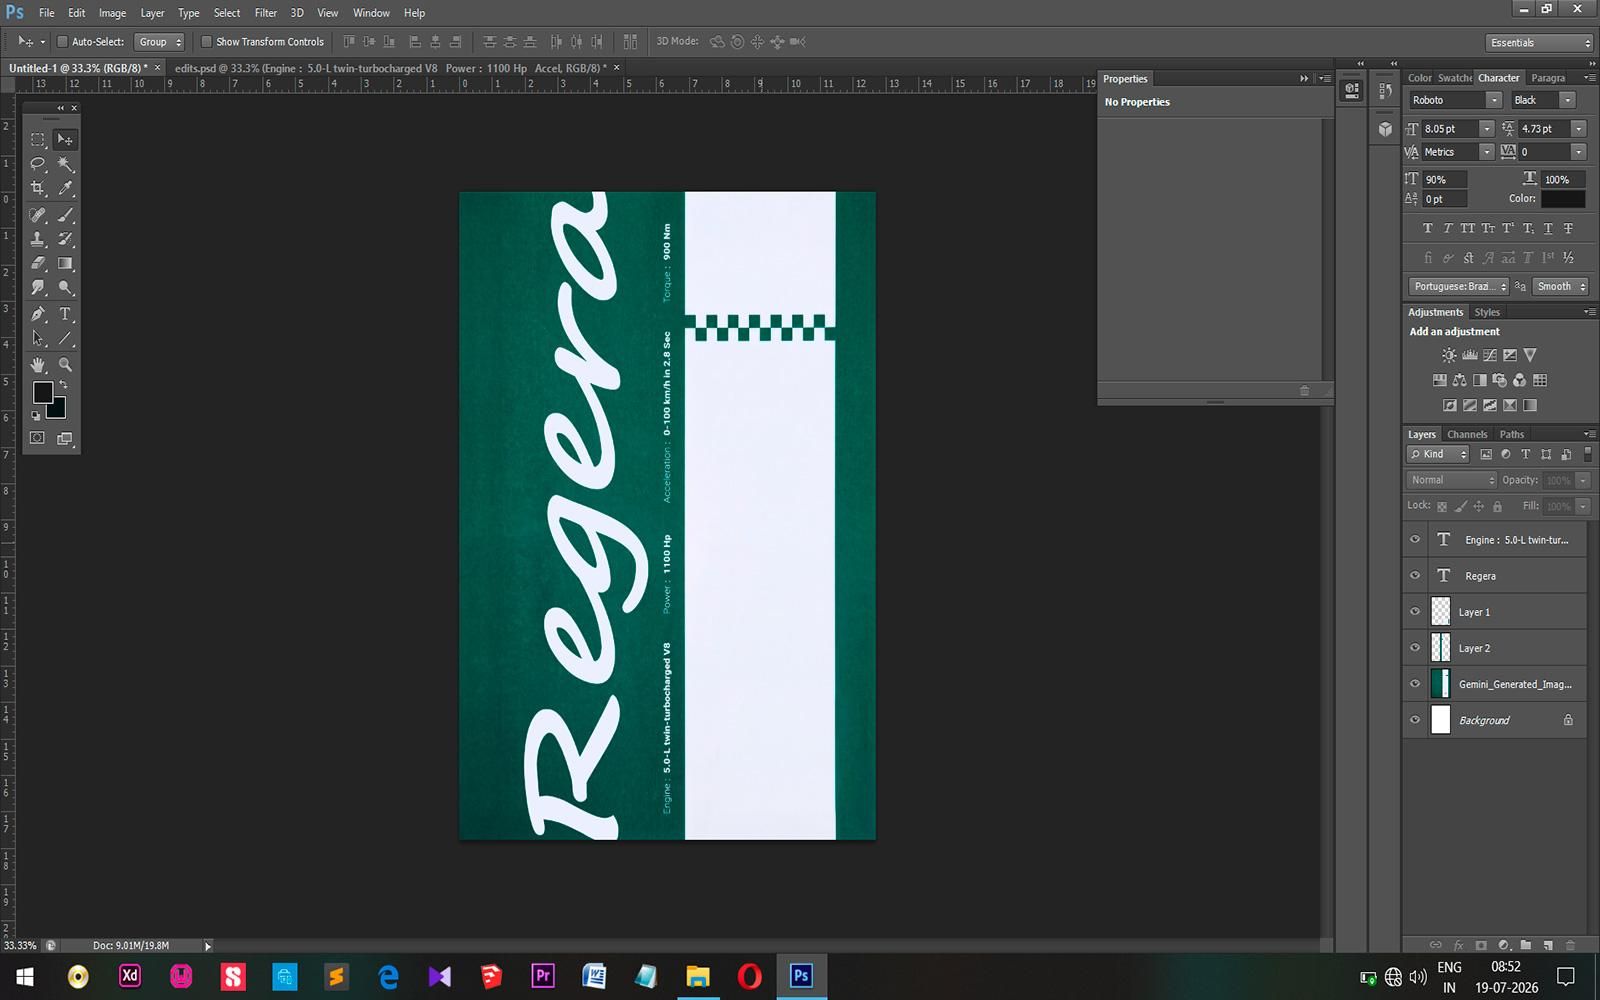1600x1000 pixels.
Task: Open the Roboto font family dropdown
Action: (1494, 100)
